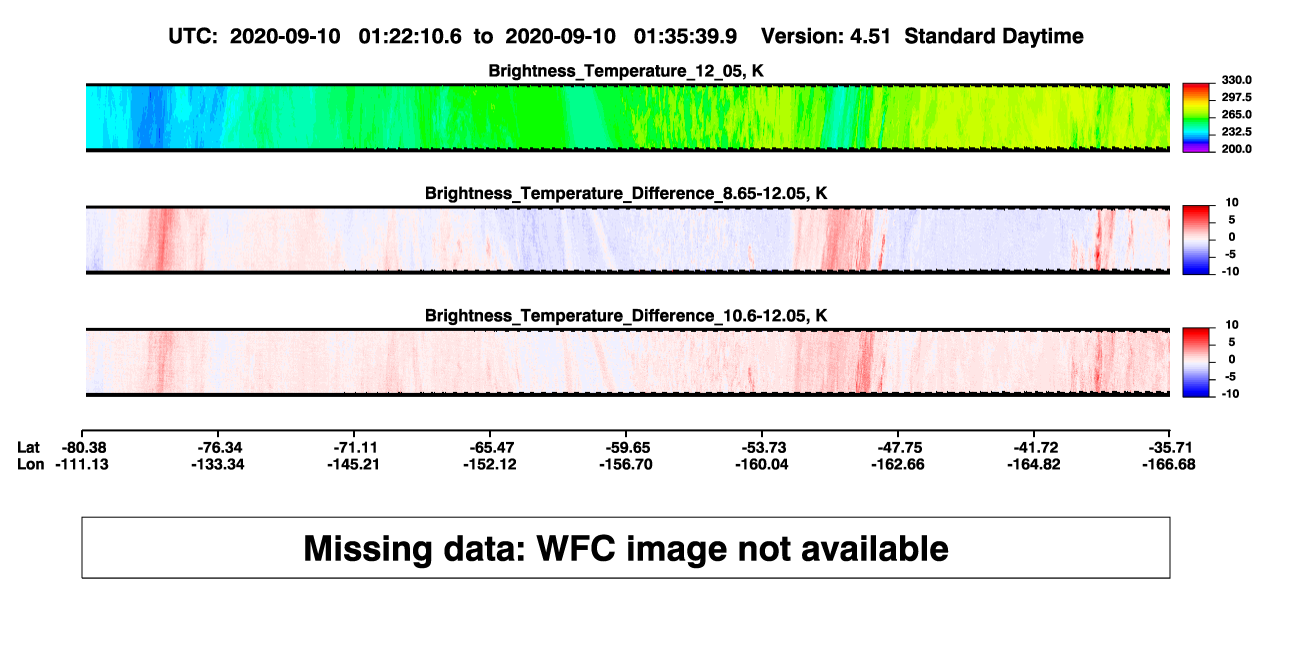Click the 265.0 colorbar label
The width and height of the screenshot is (1300, 667).
(1236, 114)
